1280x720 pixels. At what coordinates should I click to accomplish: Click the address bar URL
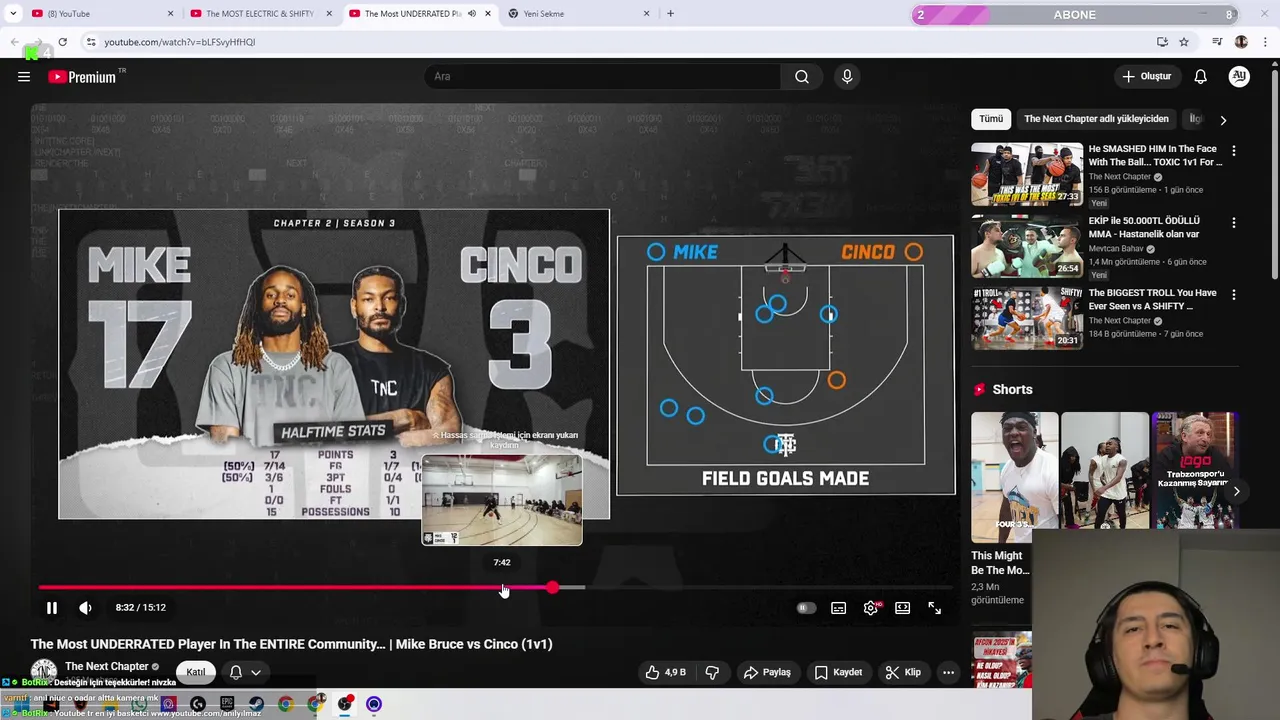179,42
